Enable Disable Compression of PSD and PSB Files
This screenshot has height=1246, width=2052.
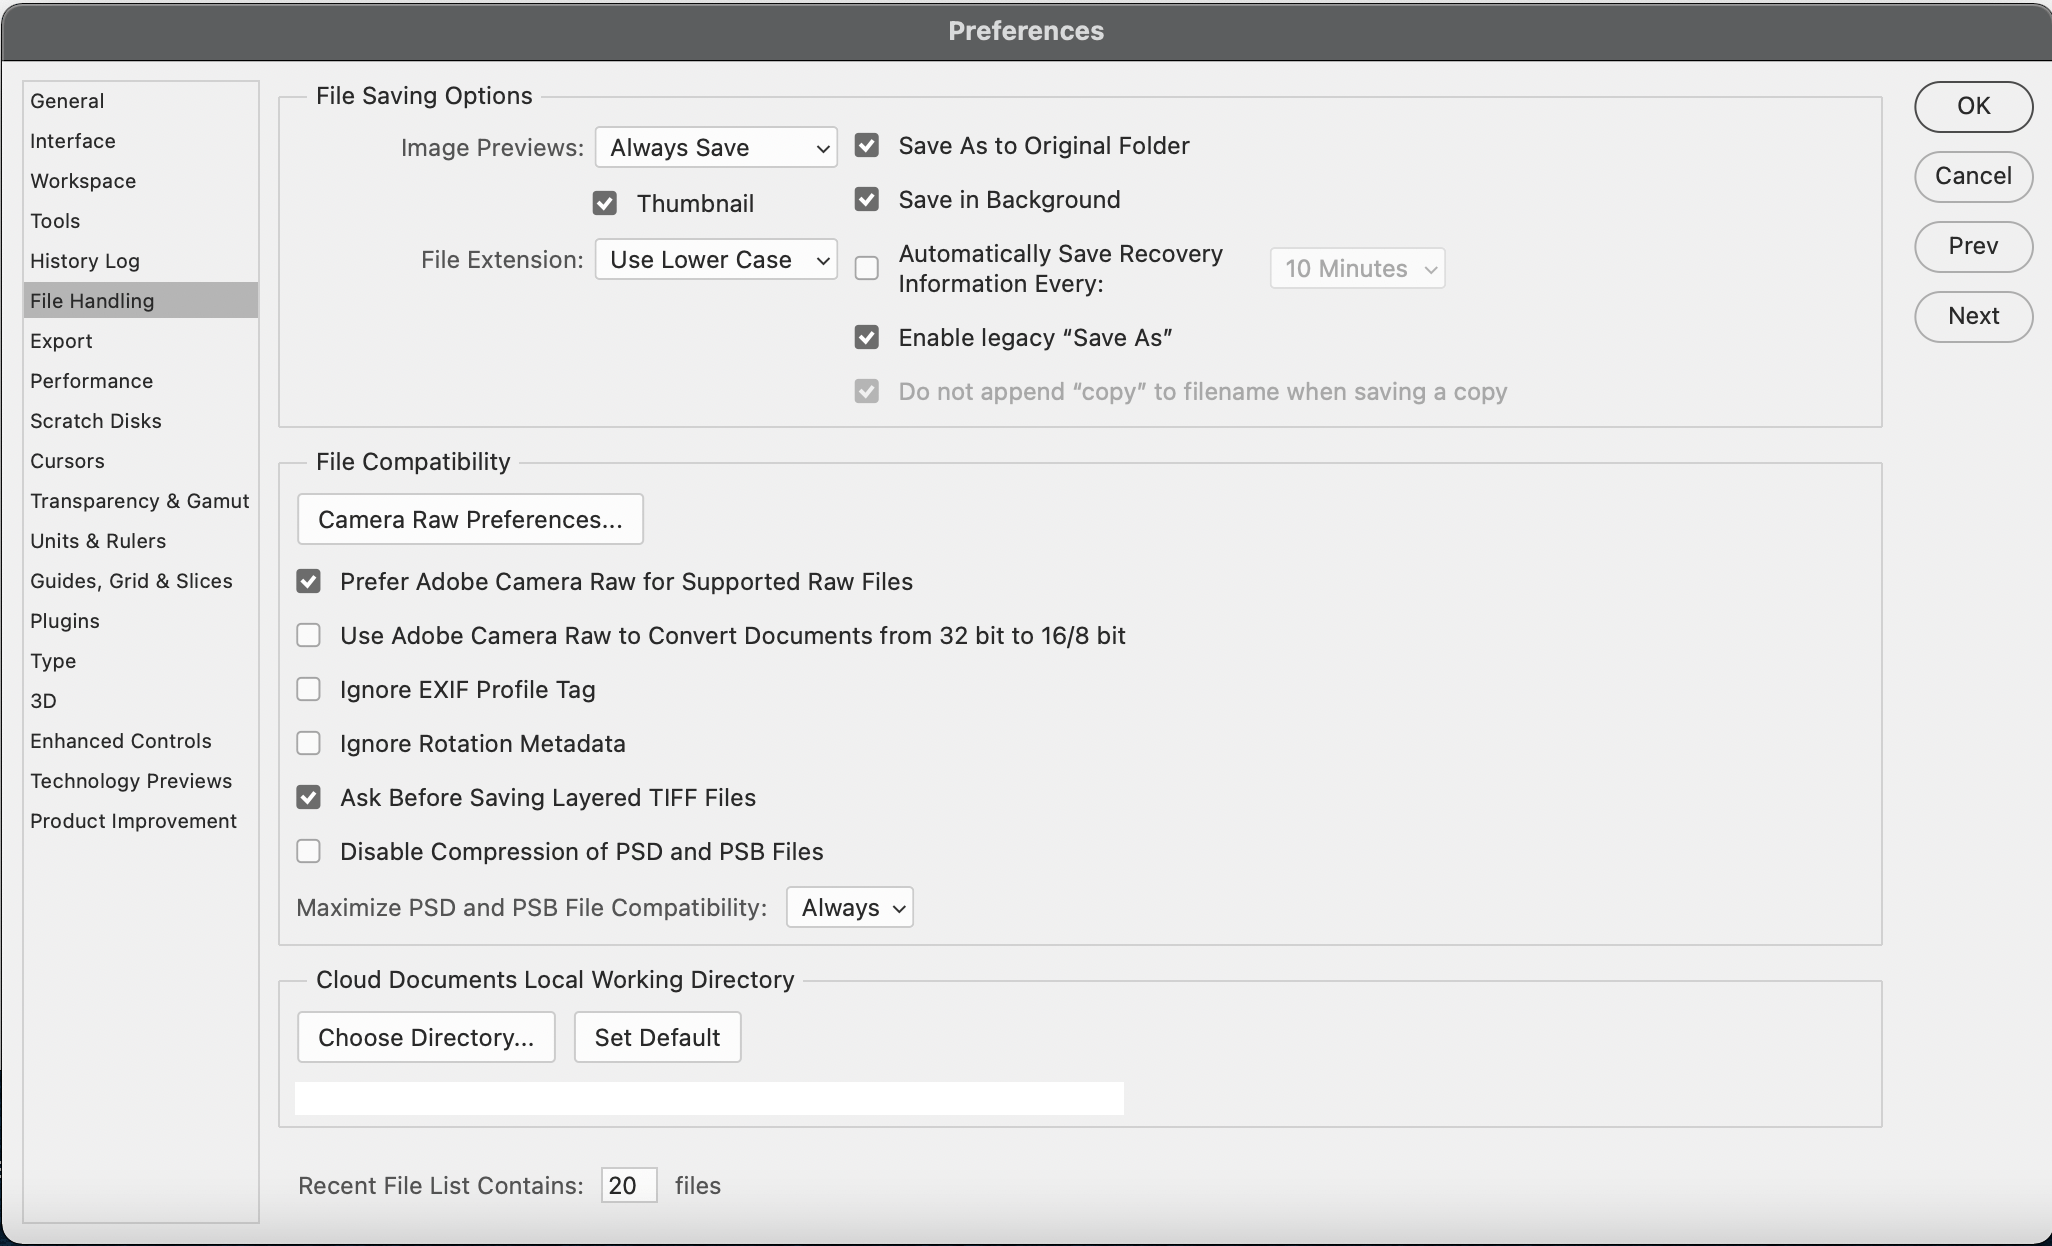tap(308, 851)
